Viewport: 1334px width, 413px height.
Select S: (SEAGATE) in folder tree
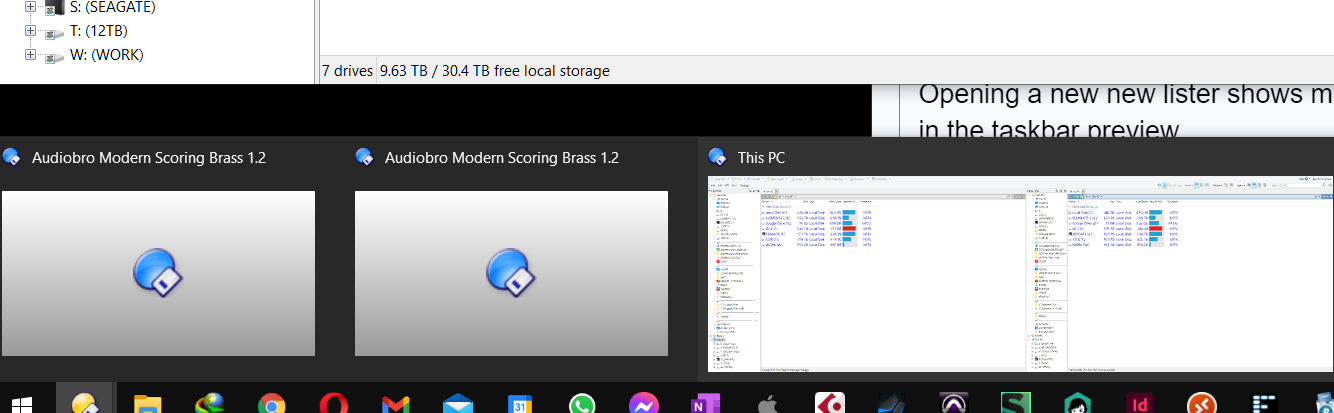point(112,7)
